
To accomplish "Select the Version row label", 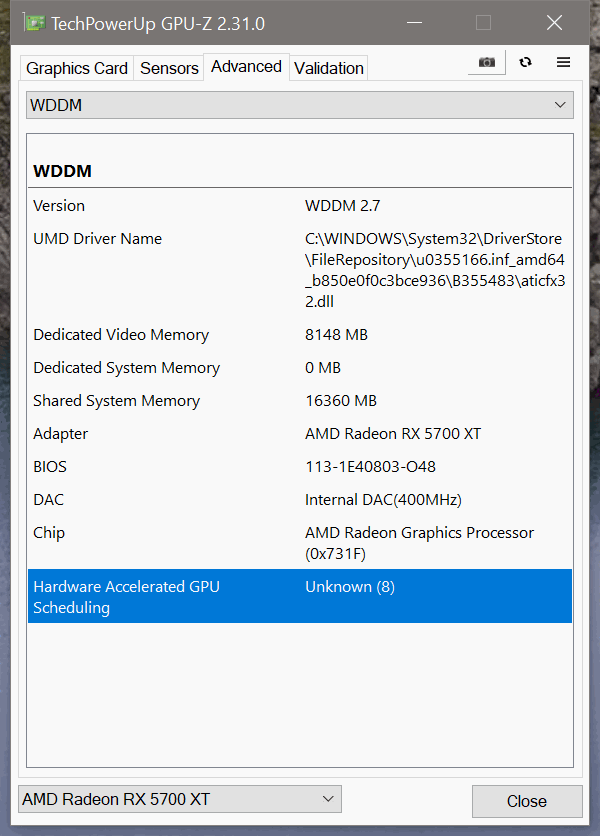I will click(x=59, y=206).
